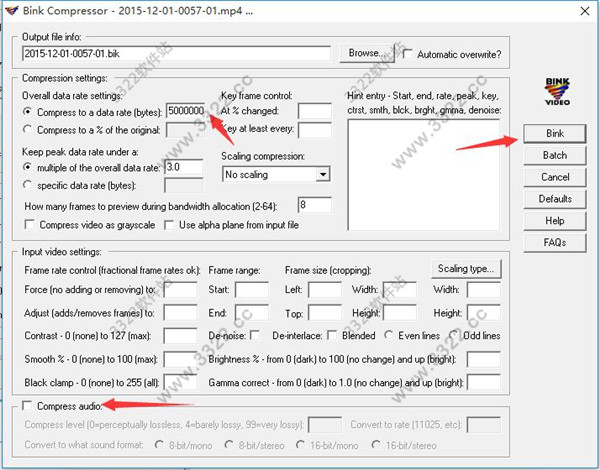Tick Compress video as grayscale

coord(29,224)
